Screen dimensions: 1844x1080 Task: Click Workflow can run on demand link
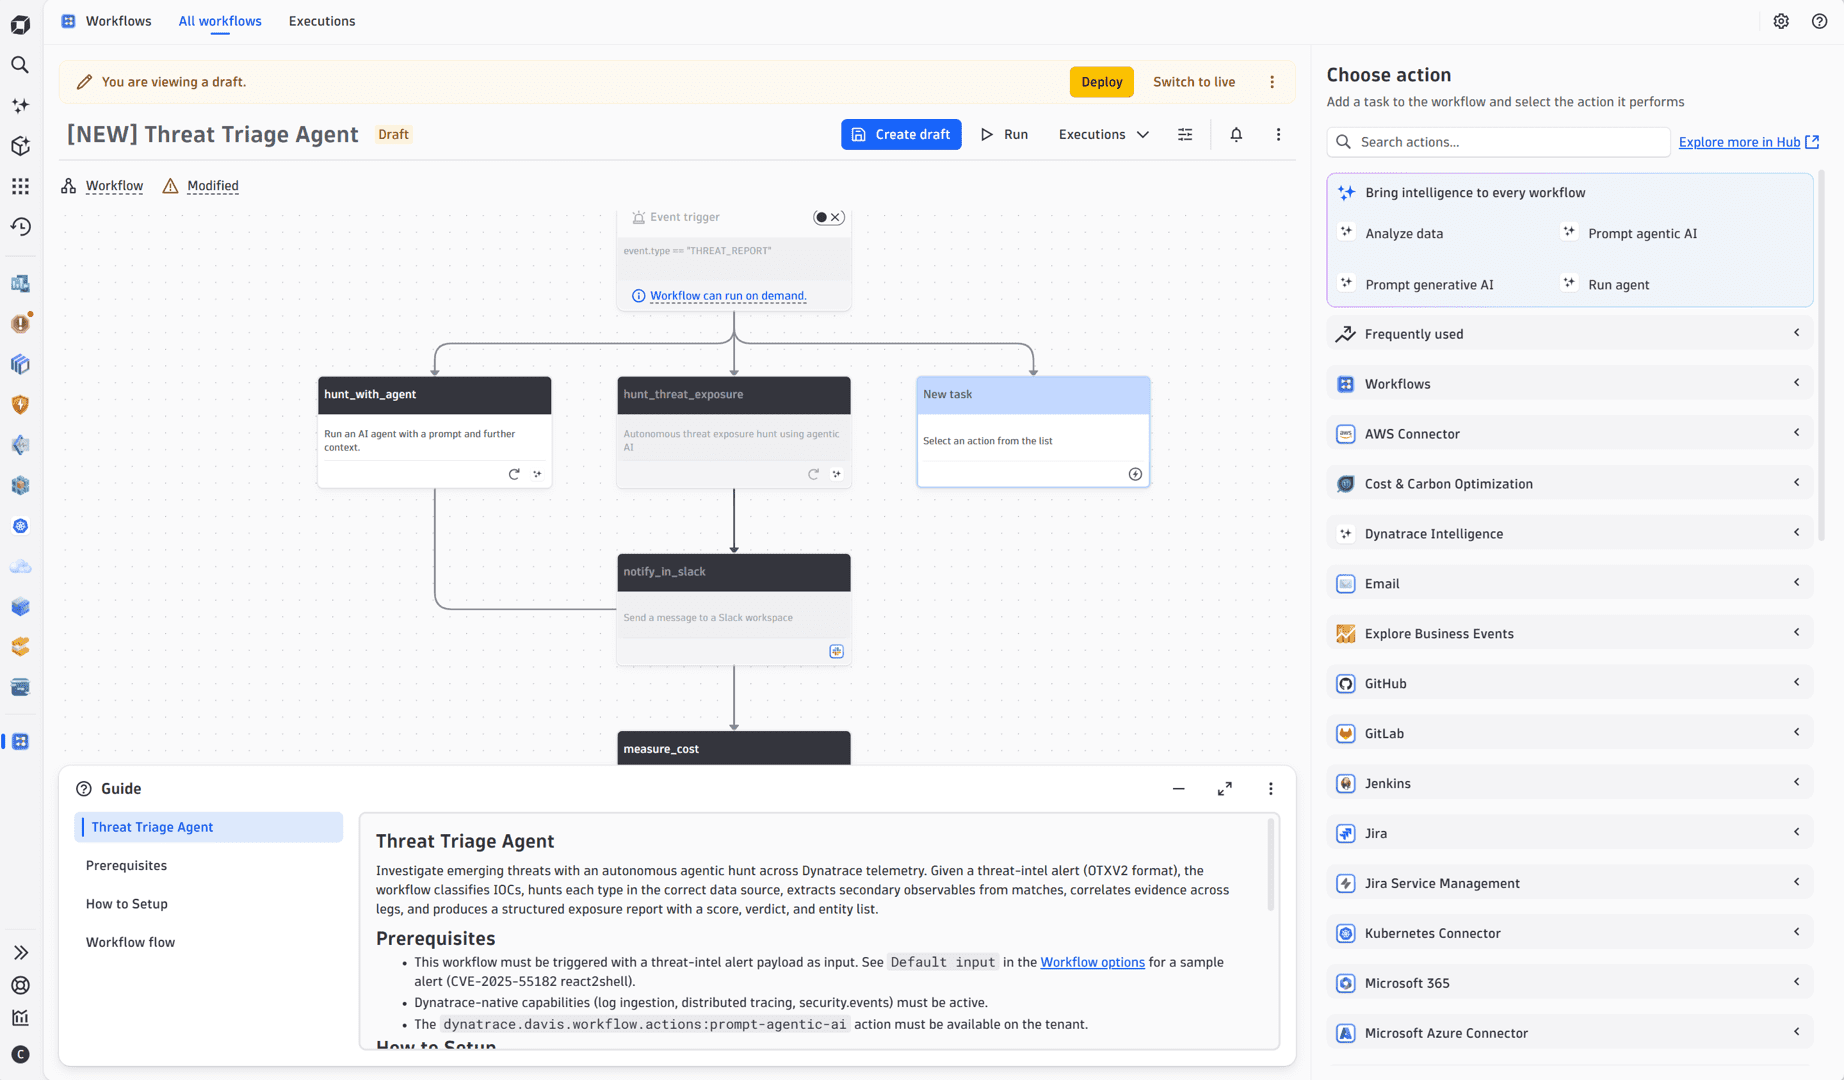pos(728,296)
